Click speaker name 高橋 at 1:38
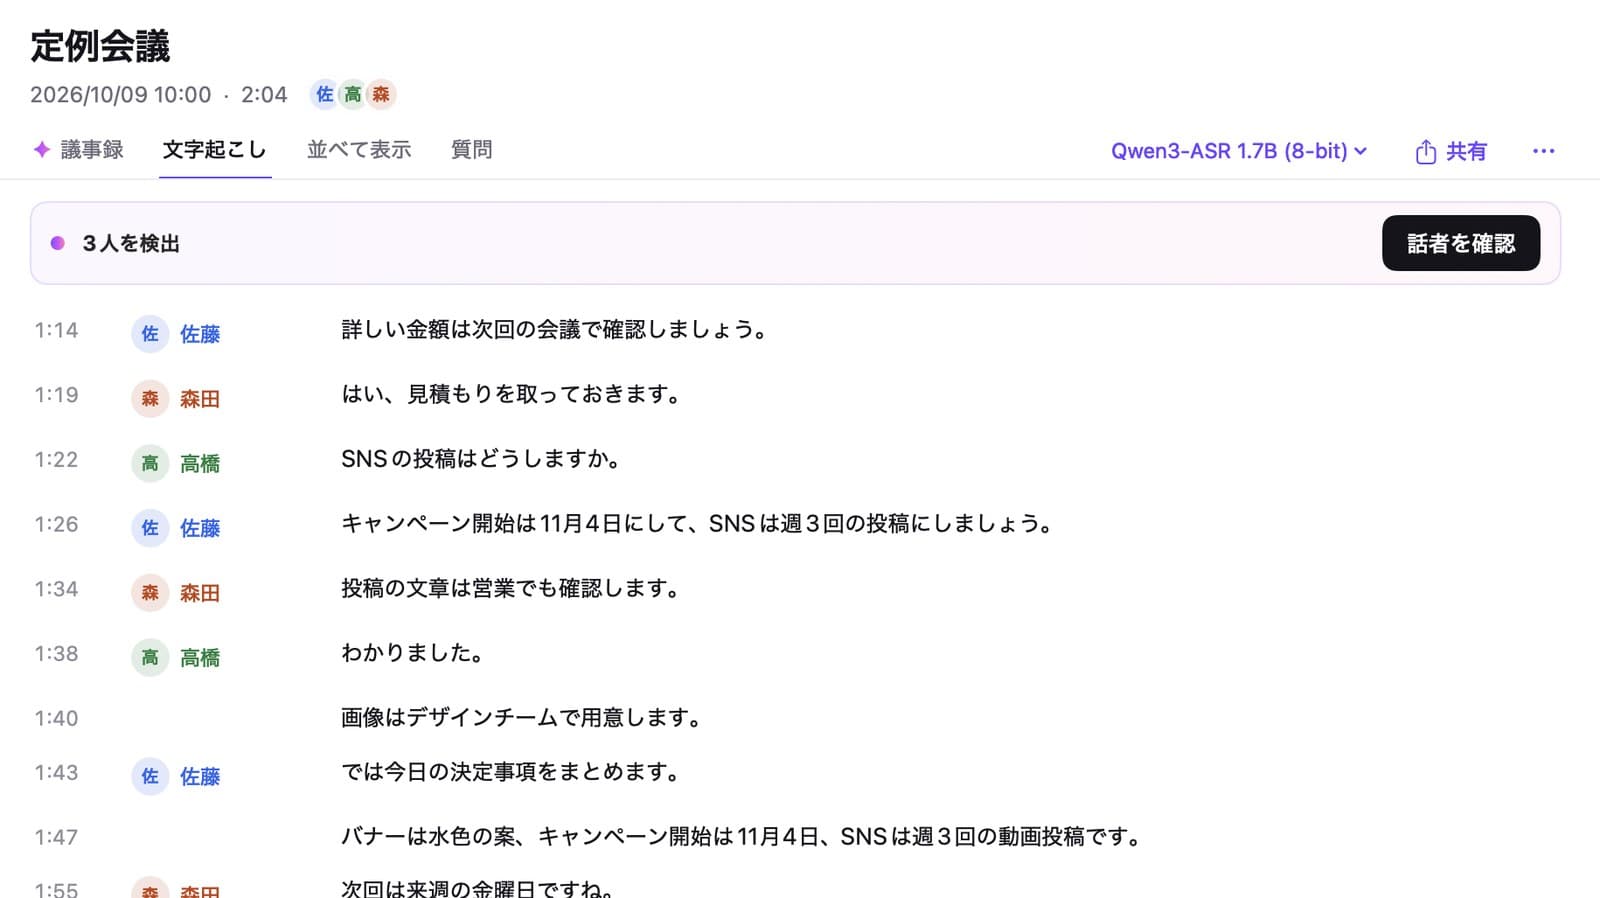1600x898 pixels. click(x=200, y=658)
